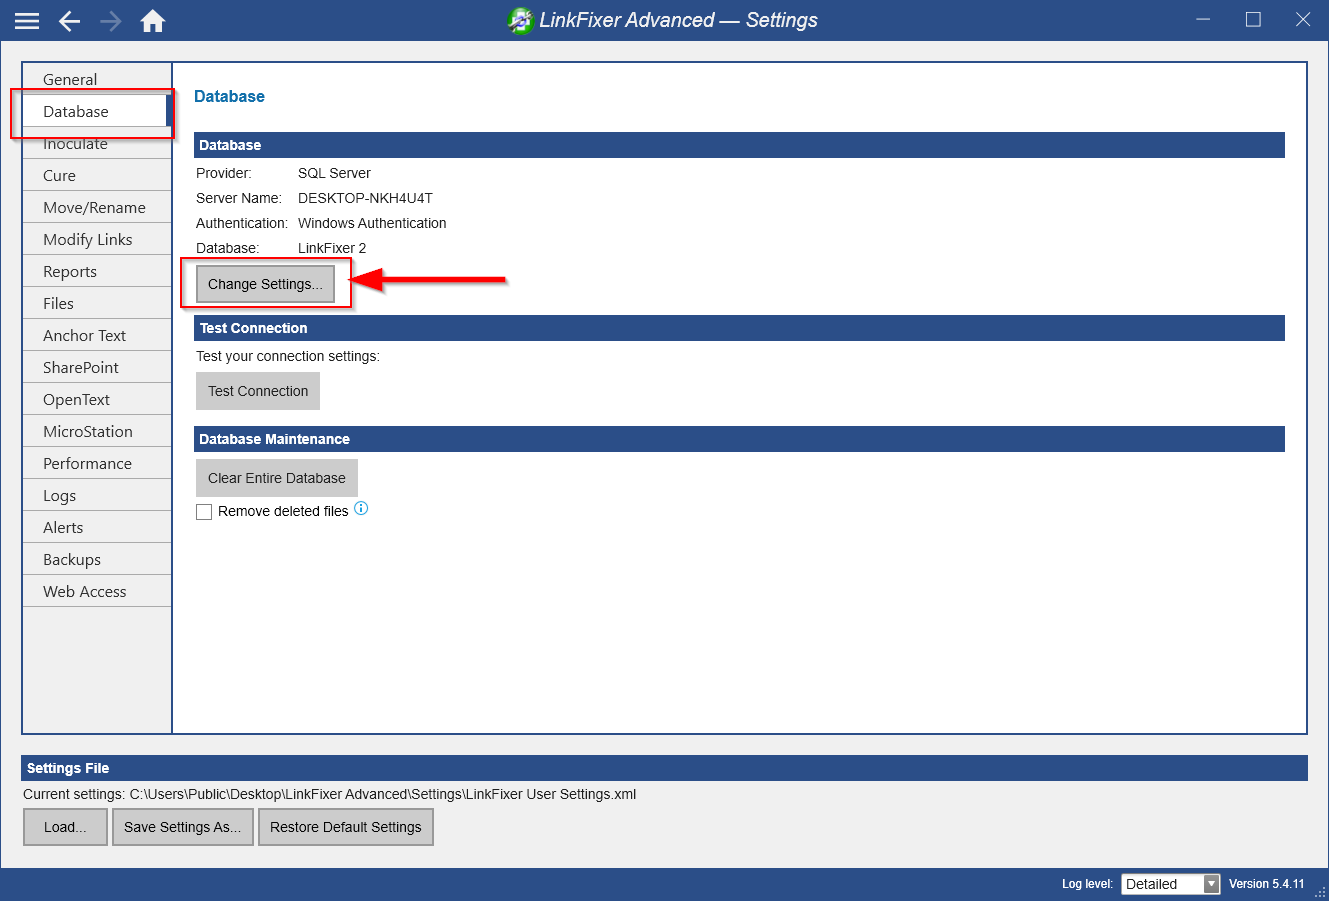Open the General settings tab
Image resolution: width=1329 pixels, height=901 pixels.
pos(97,79)
